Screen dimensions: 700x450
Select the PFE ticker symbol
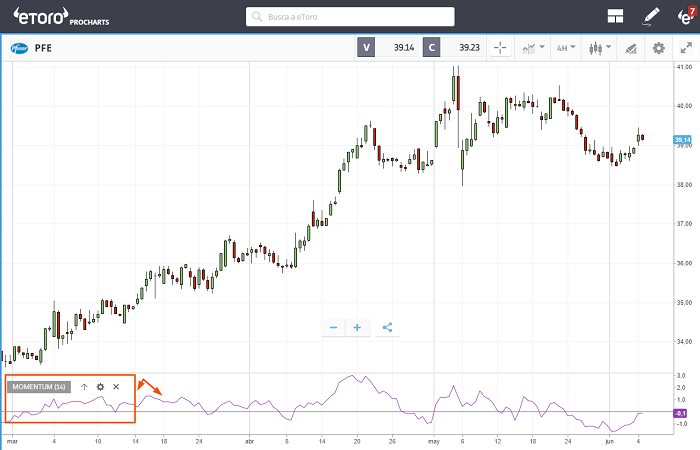click(43, 48)
